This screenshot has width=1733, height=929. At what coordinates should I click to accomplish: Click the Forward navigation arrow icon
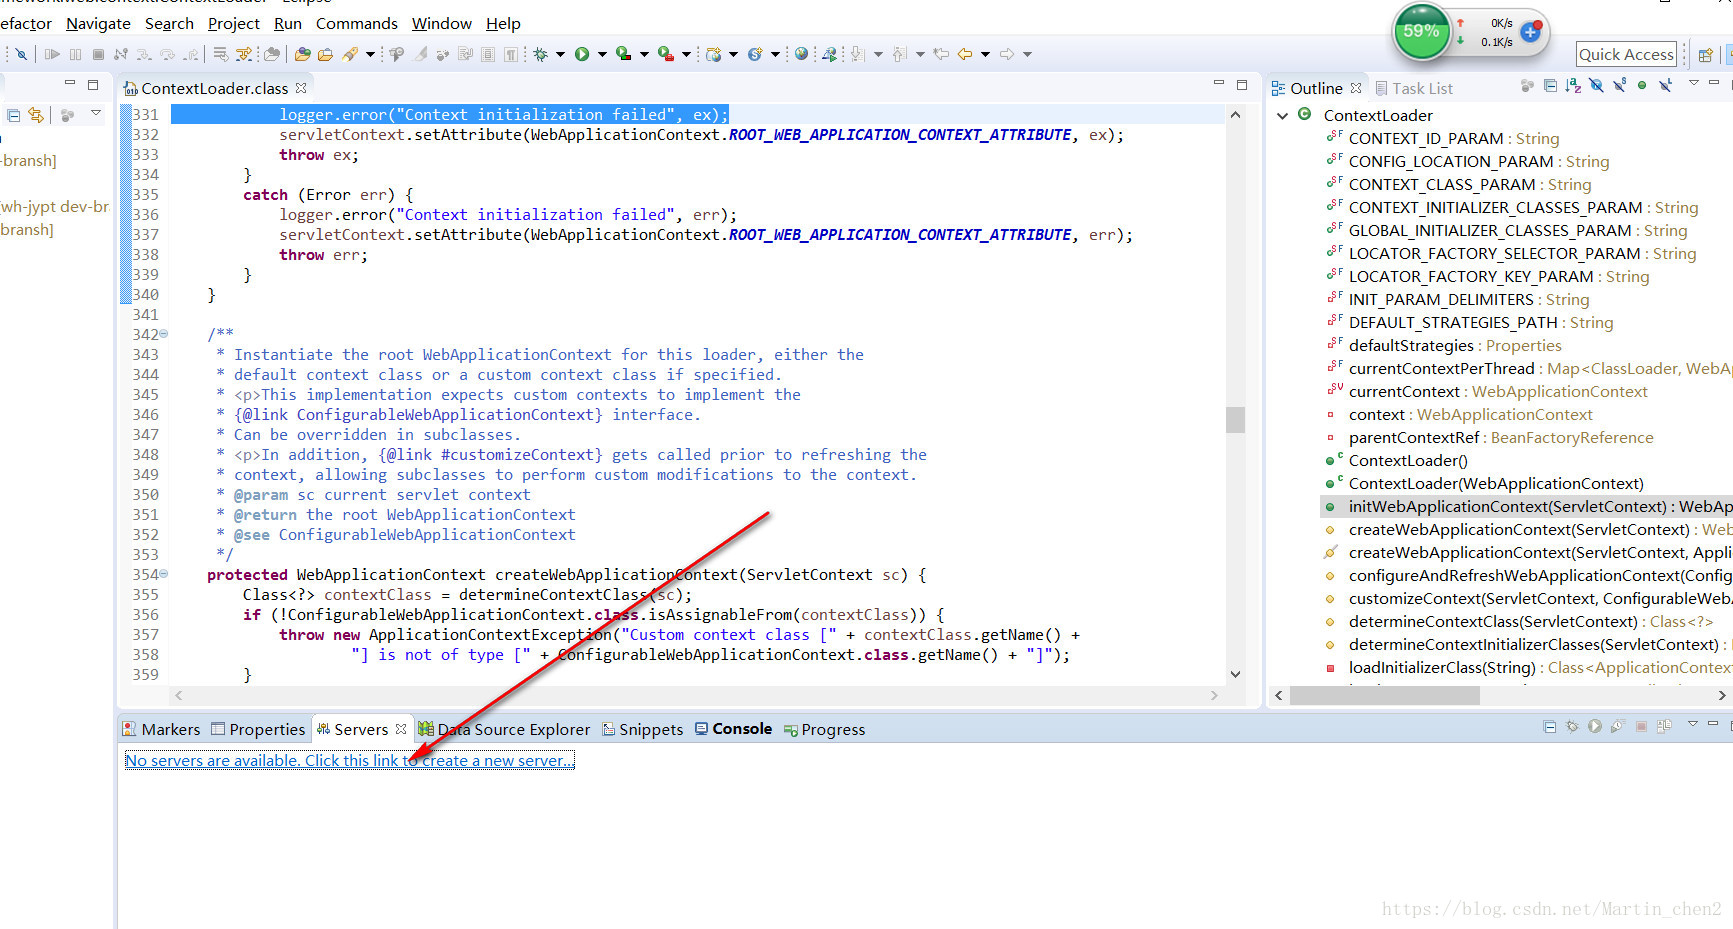tap(1007, 54)
